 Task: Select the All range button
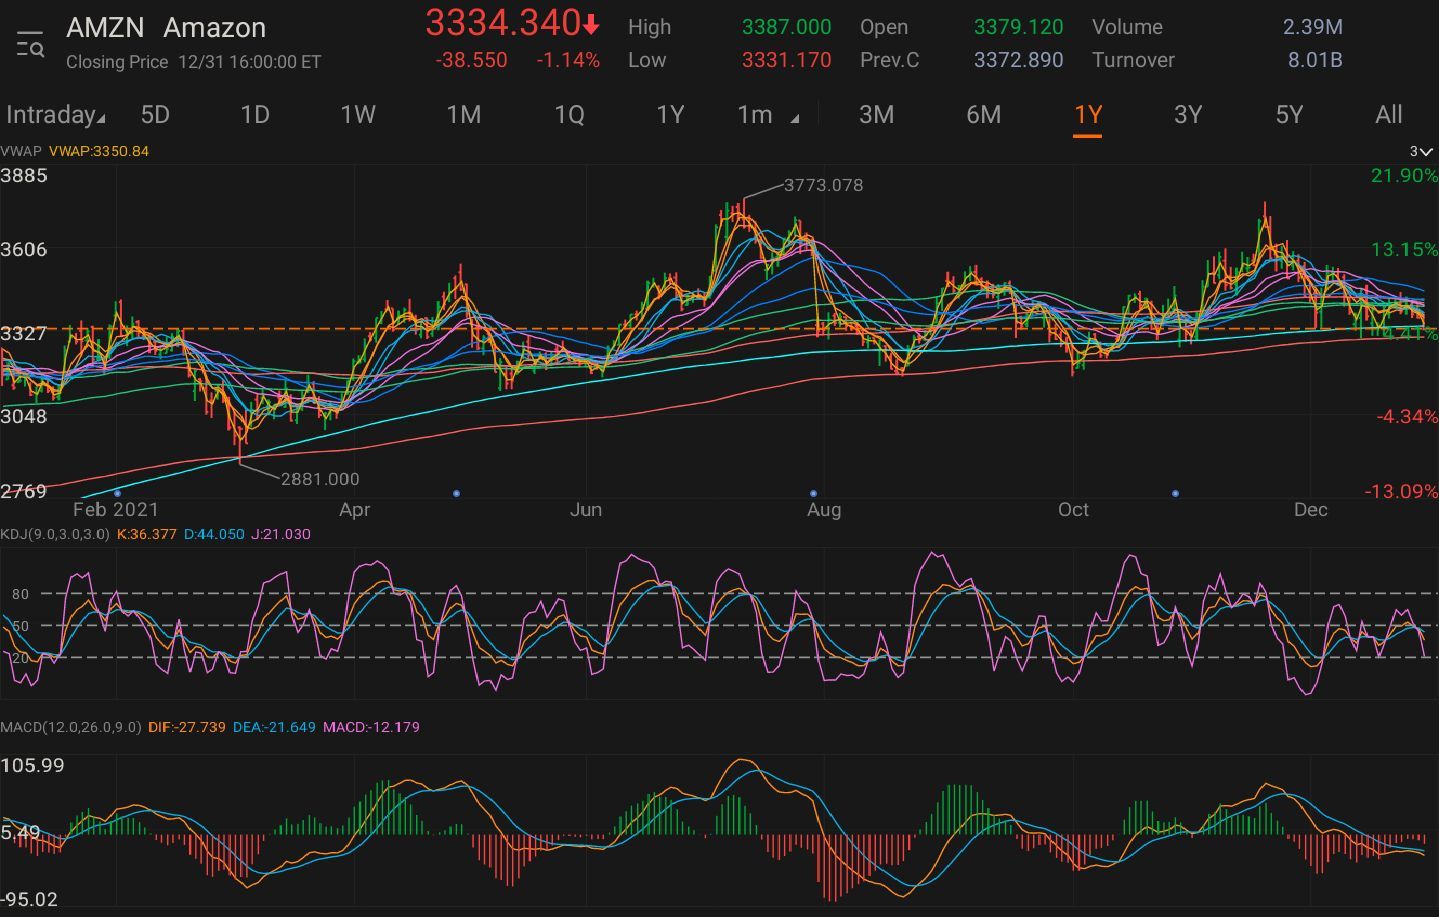coord(1389,114)
